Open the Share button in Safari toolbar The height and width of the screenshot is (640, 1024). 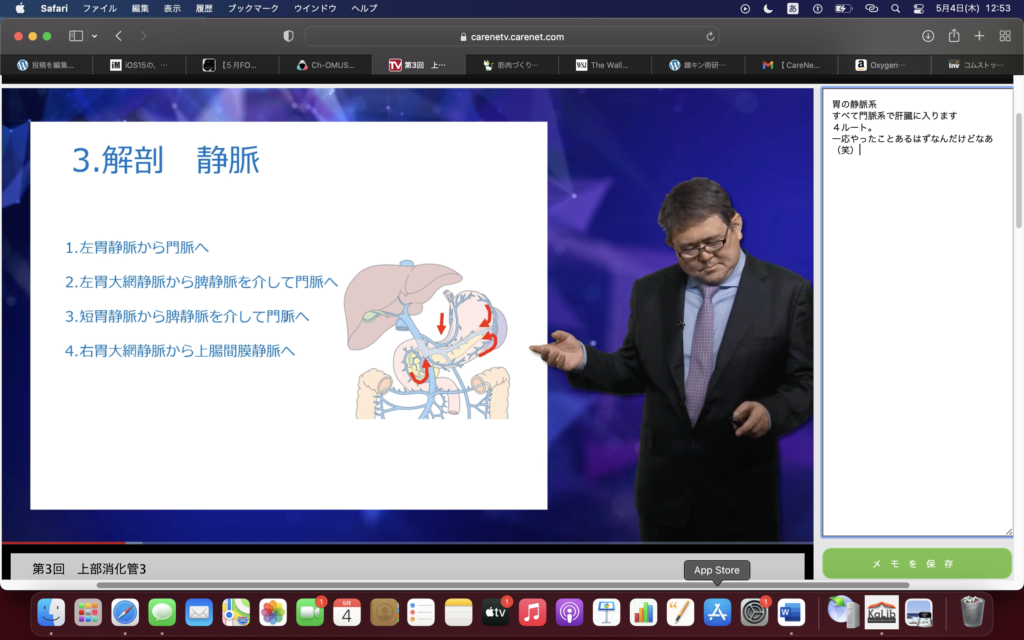954,36
